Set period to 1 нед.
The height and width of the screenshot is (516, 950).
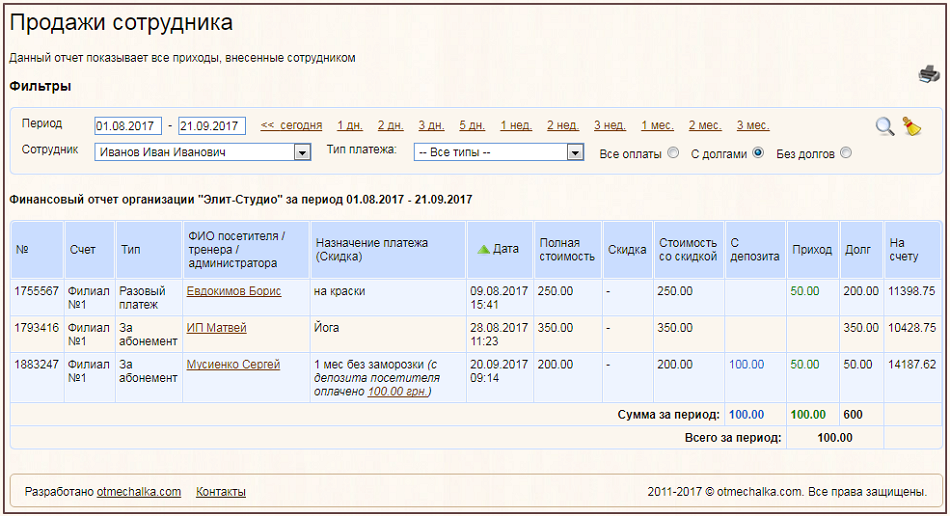(516, 126)
